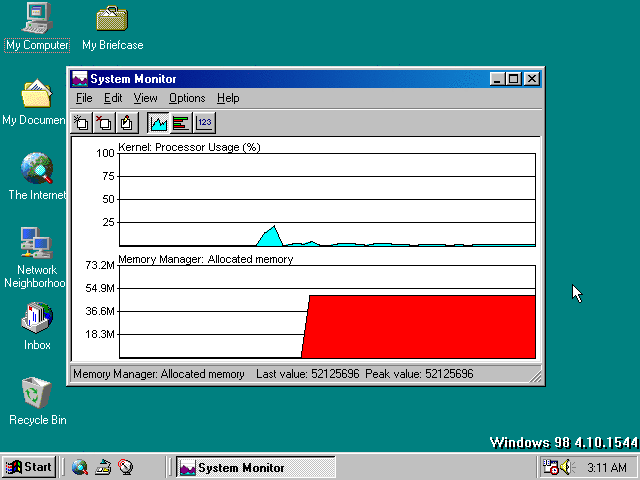Screen dimensions: 640x480
Task: Close the System Monitor window
Action: (x=532, y=79)
